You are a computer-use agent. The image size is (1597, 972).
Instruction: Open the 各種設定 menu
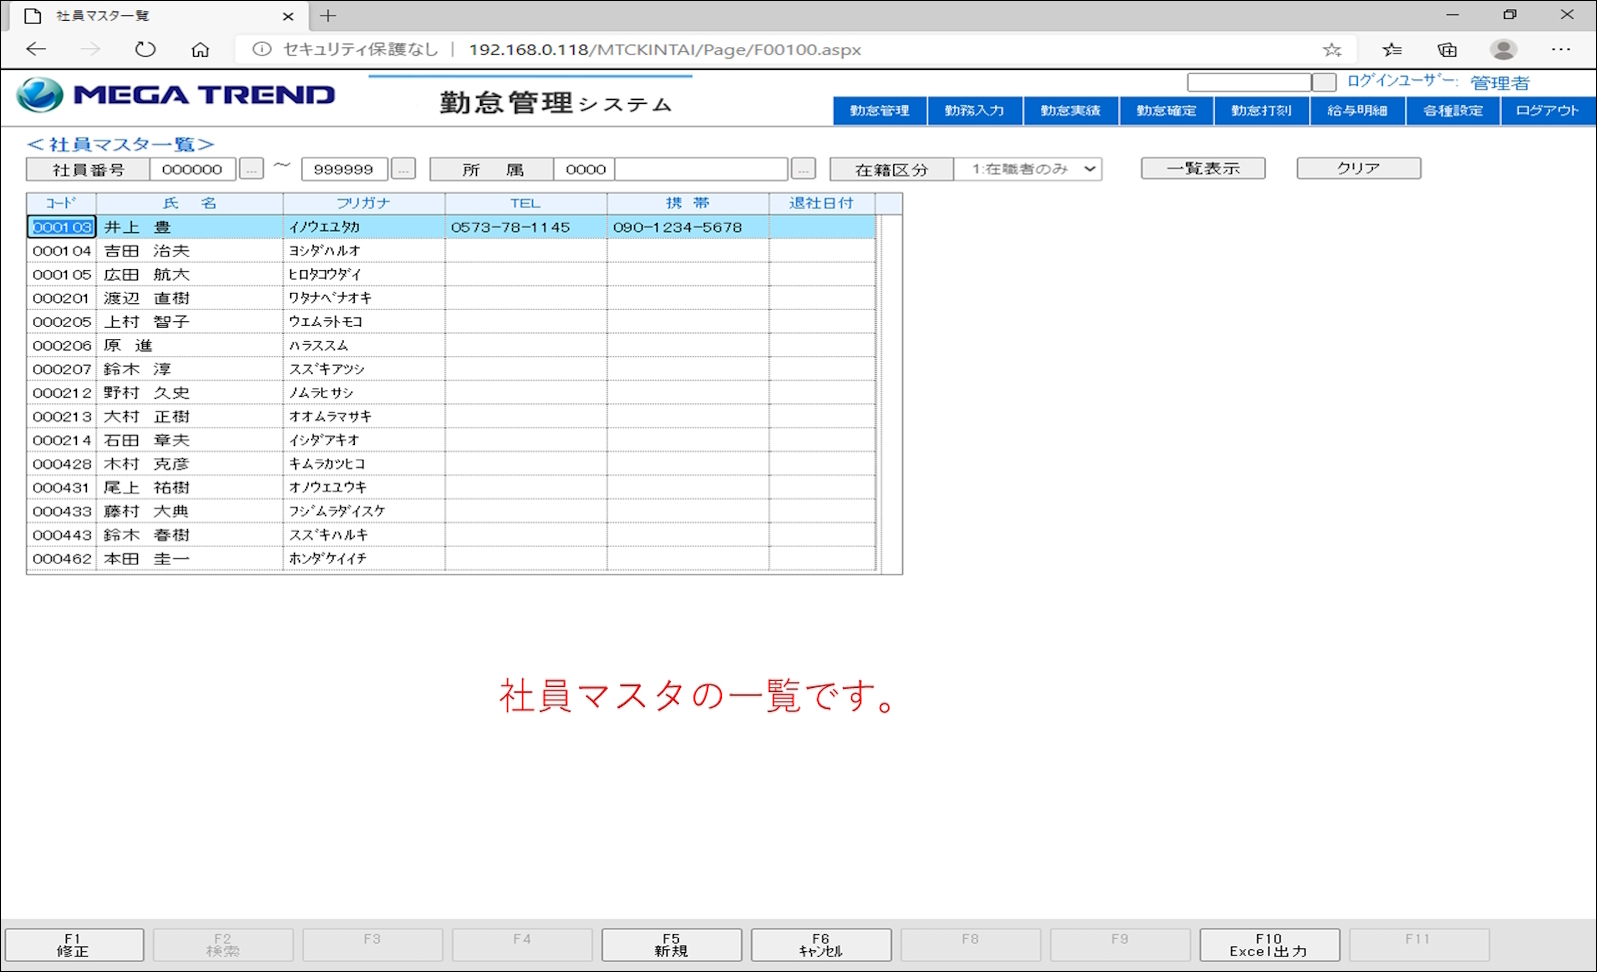click(1453, 111)
